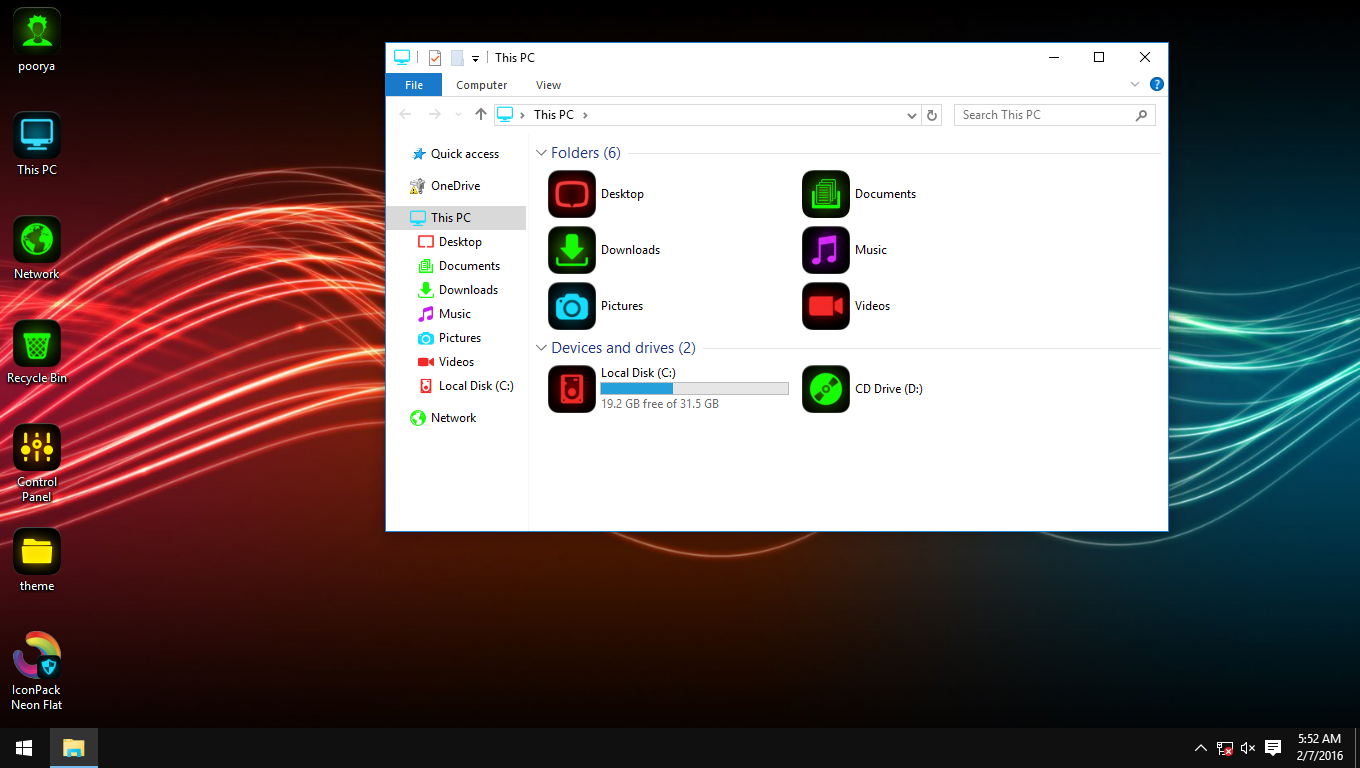Open File Explorer from the taskbar
The height and width of the screenshot is (768, 1360).
[73, 747]
